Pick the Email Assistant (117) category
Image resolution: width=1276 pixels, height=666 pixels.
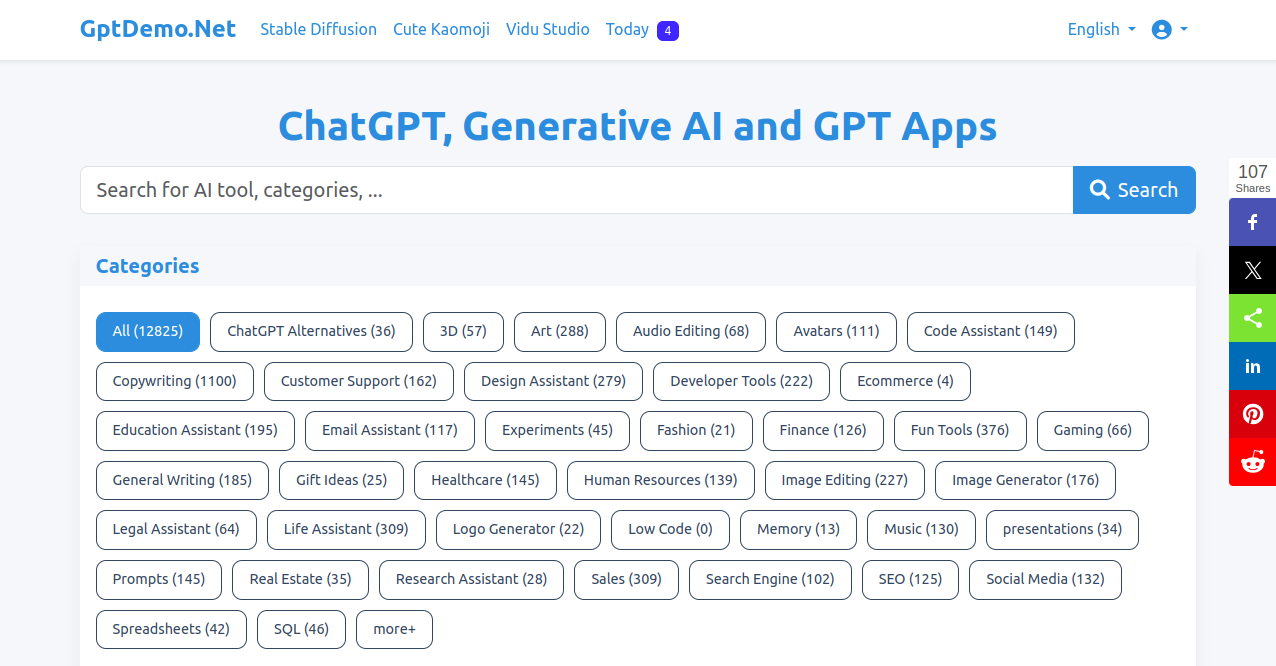[x=390, y=431]
